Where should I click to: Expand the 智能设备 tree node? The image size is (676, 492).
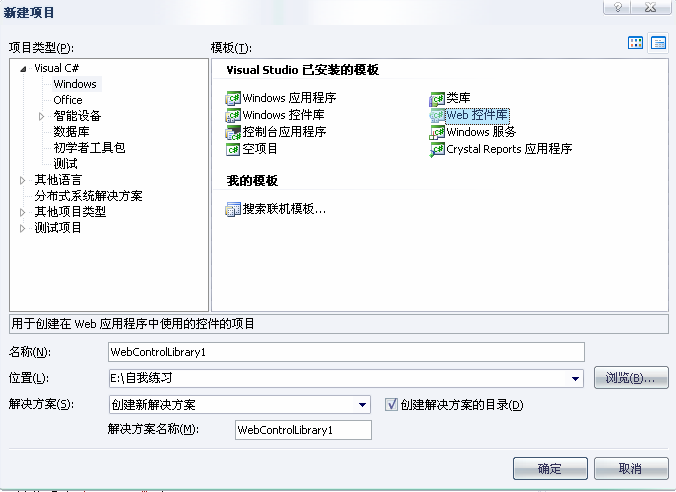click(x=41, y=116)
